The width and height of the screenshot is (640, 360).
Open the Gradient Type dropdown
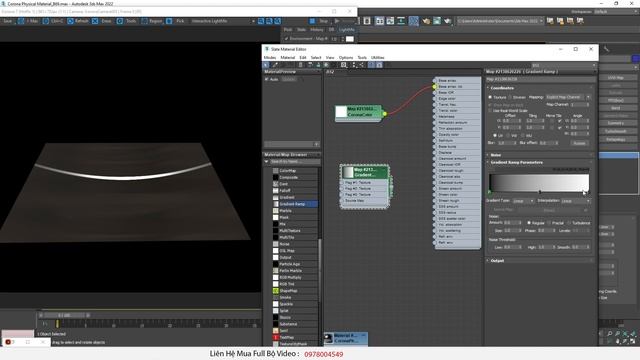point(523,201)
